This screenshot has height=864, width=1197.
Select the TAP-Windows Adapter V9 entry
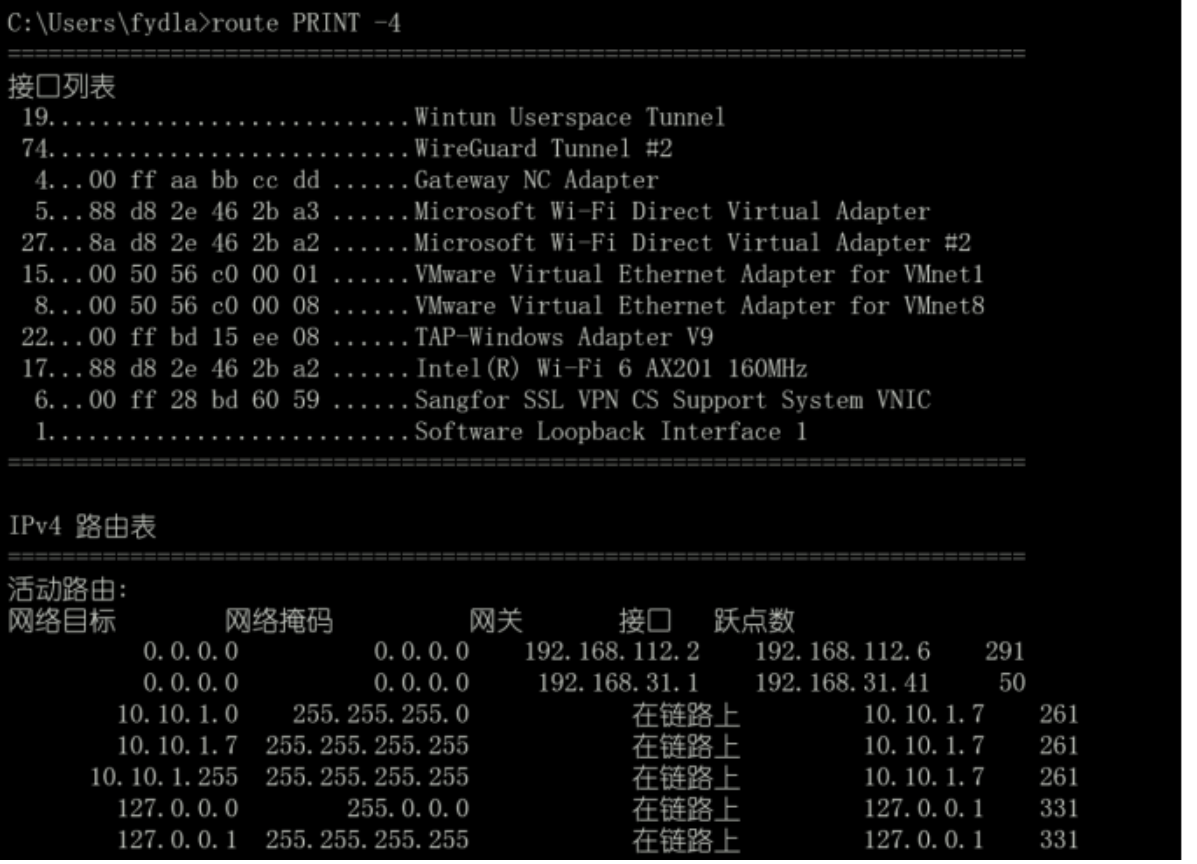pyautogui.click(x=563, y=337)
